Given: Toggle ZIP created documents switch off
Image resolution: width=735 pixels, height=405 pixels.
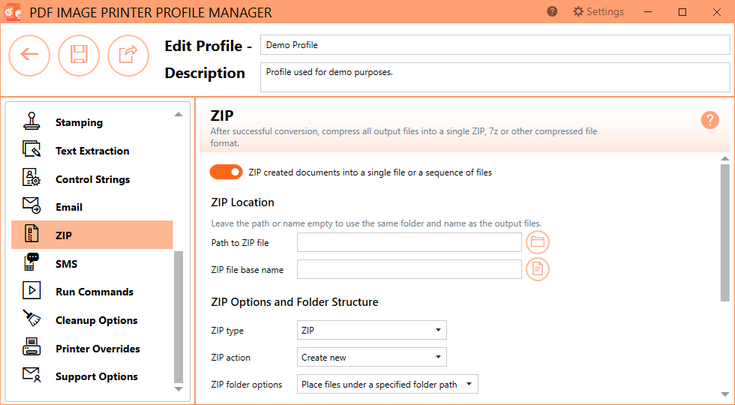Looking at the screenshot, I should (x=226, y=172).
